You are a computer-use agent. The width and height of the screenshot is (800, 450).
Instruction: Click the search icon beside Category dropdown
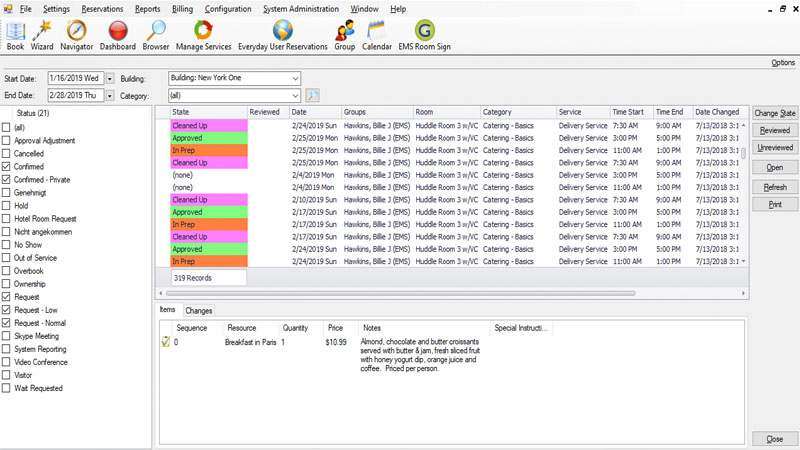pyautogui.click(x=312, y=95)
